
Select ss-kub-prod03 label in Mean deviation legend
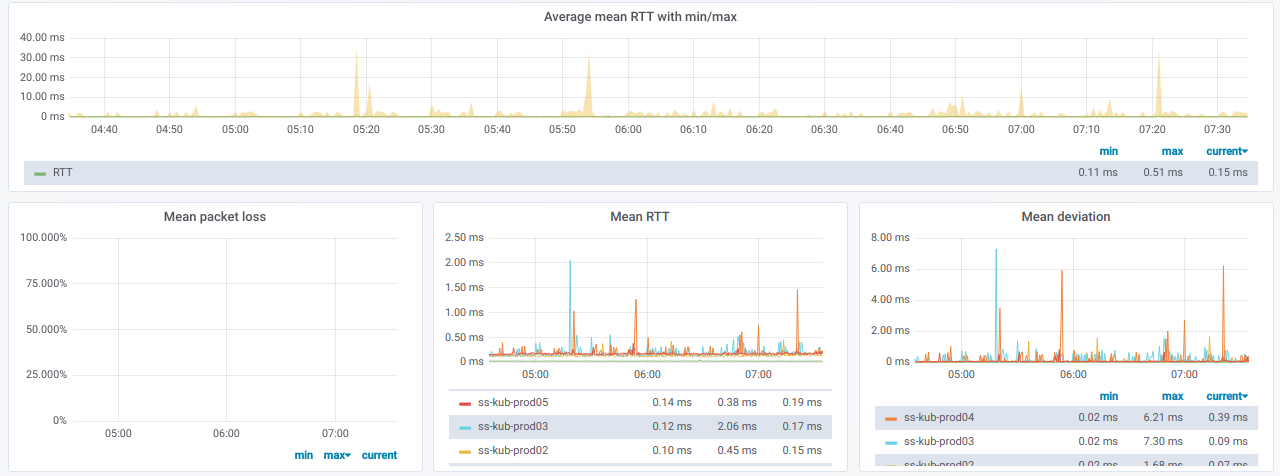(938, 442)
